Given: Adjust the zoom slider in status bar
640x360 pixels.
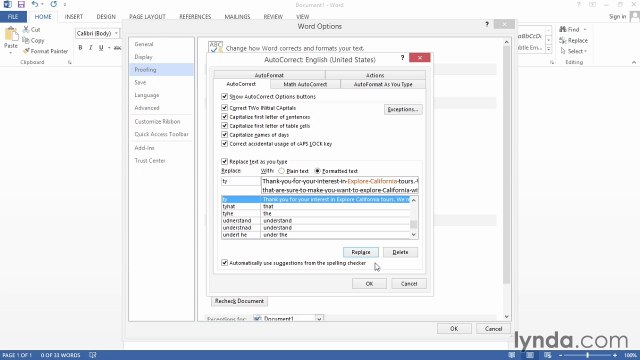Looking at the screenshot, I should pos(587,355).
